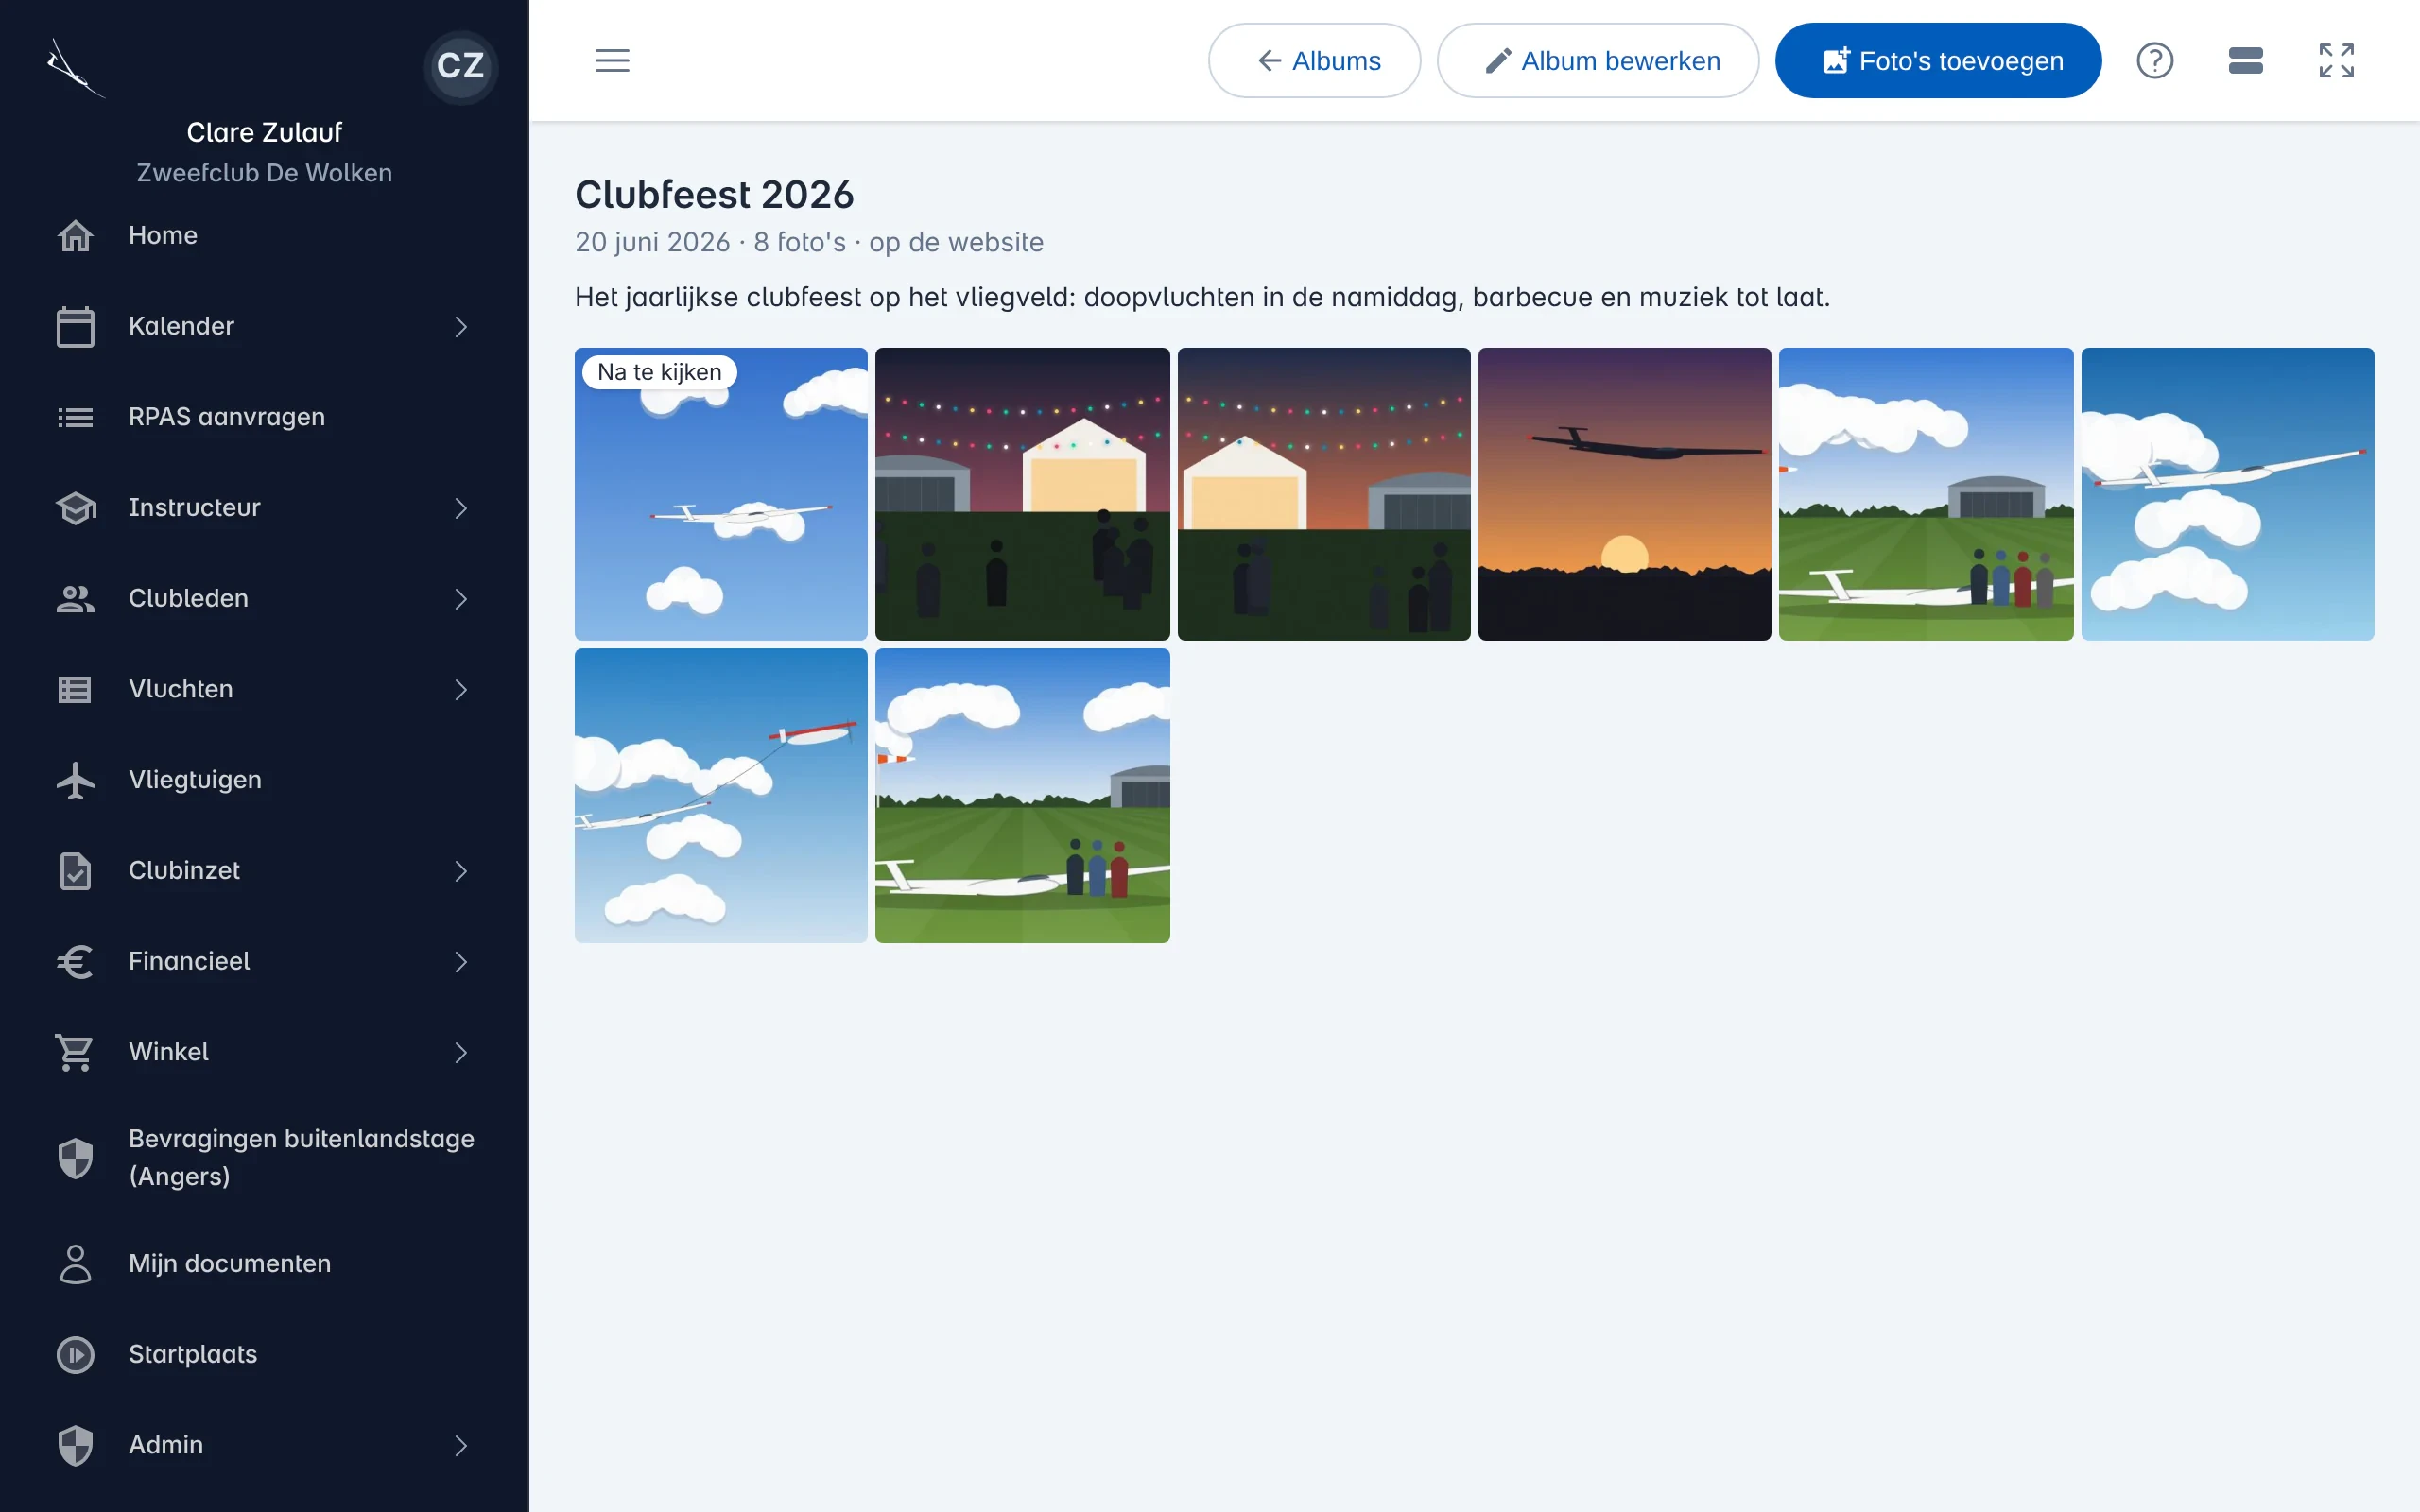Expand the Winkel submenu chevron
This screenshot has width=2420, height=1512.
461,1052
